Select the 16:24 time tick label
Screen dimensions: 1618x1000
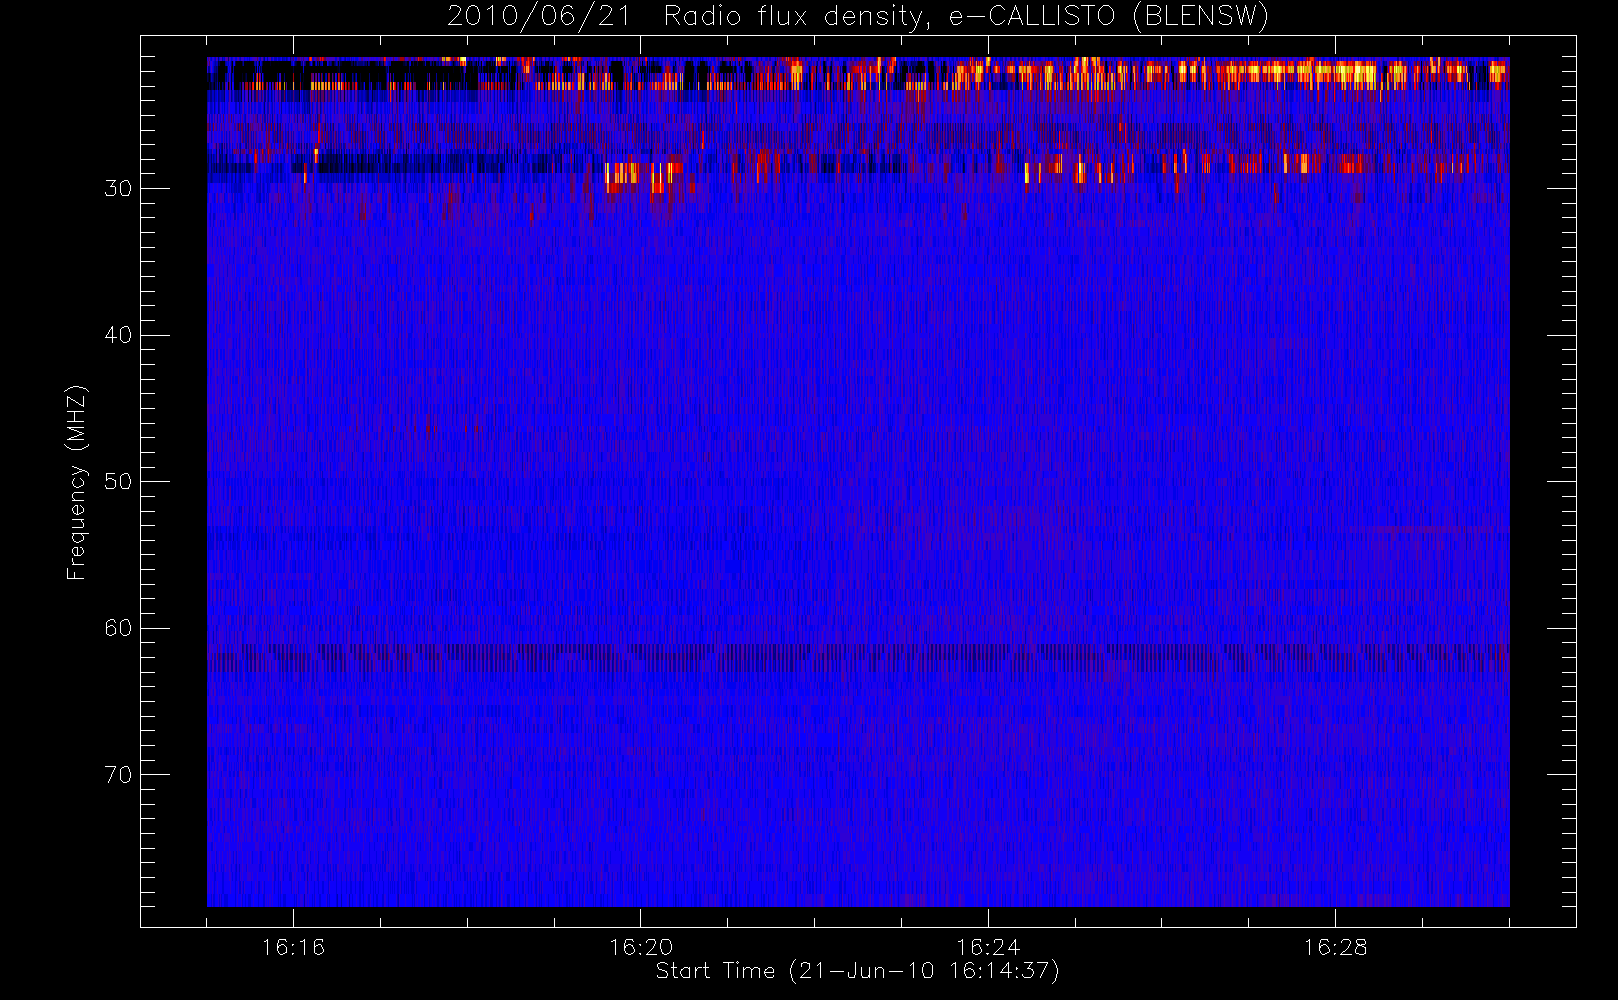coord(988,947)
